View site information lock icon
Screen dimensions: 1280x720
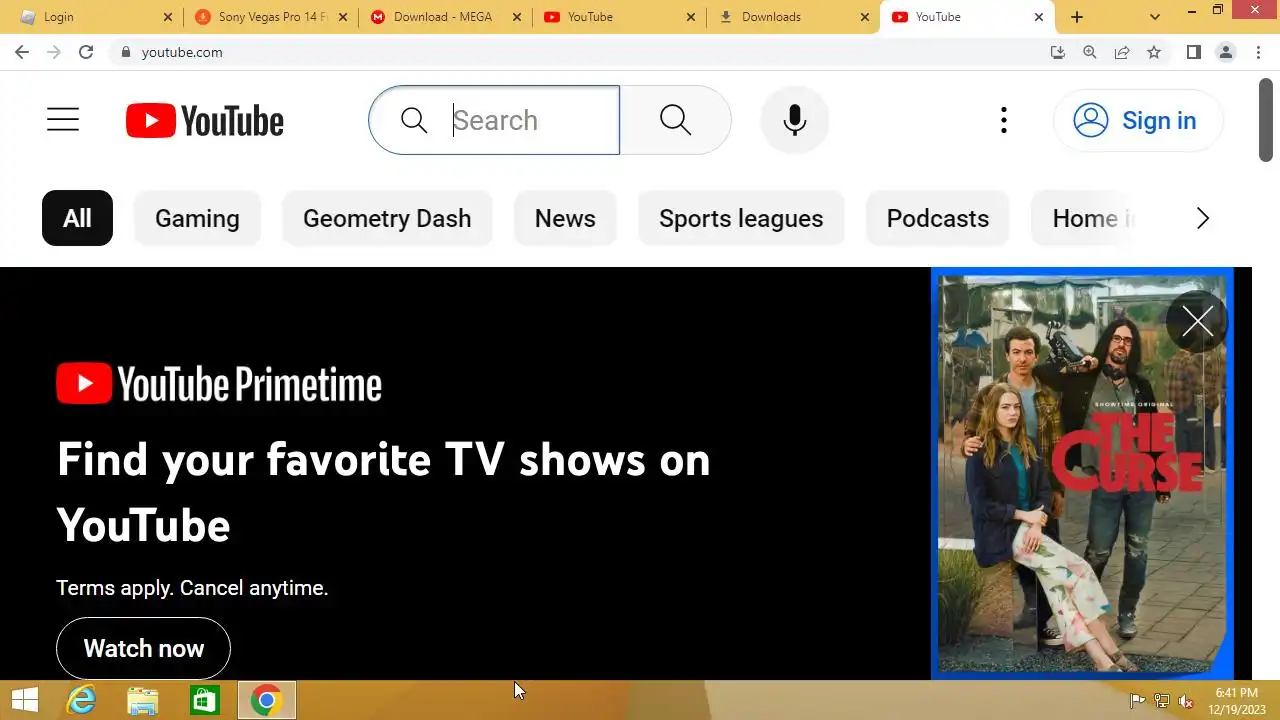125,52
